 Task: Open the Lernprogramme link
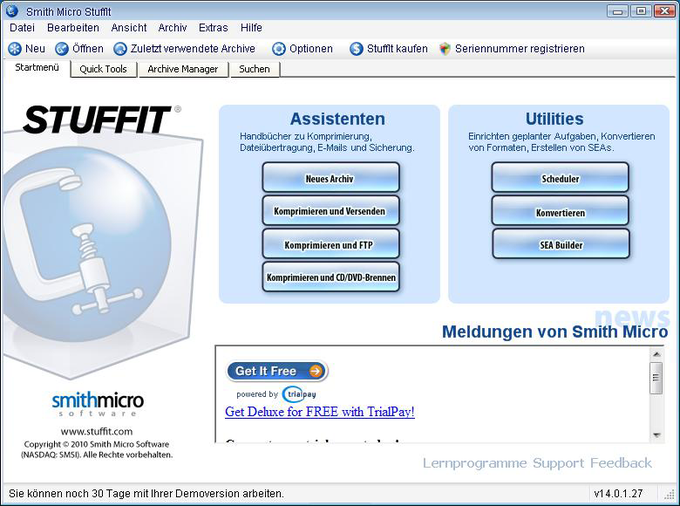(474, 463)
